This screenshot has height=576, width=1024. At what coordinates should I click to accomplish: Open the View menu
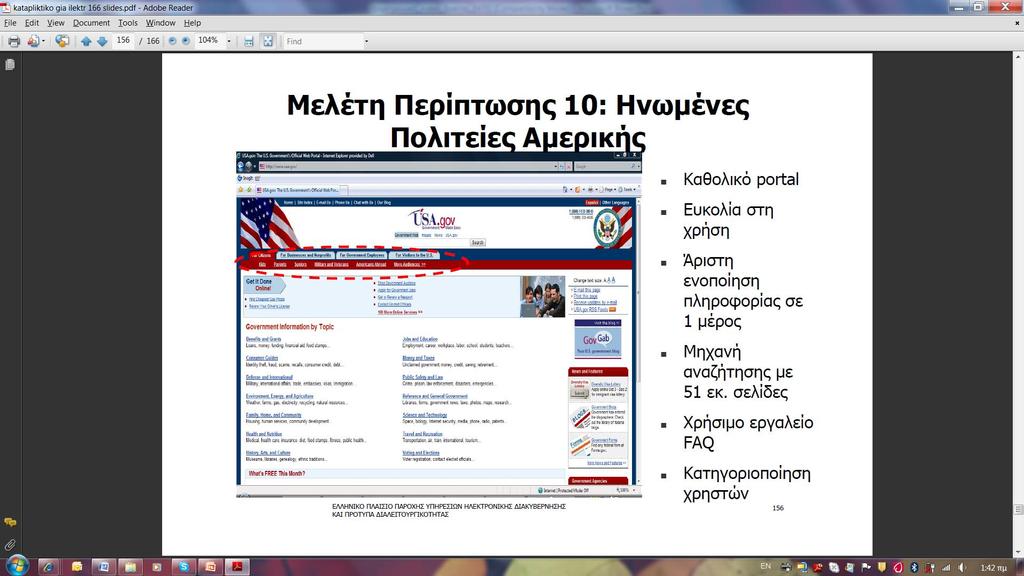(56, 23)
